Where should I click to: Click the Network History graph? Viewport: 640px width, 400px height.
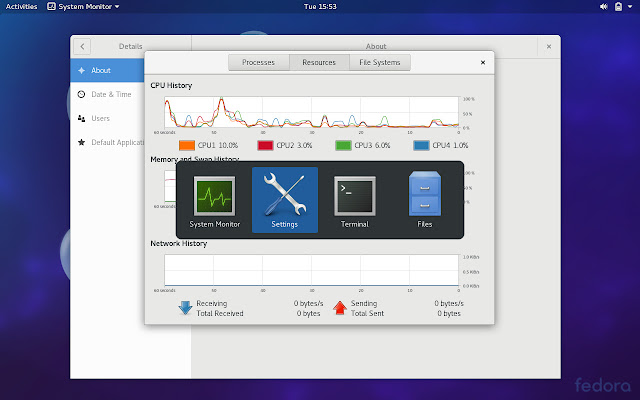tap(312, 270)
